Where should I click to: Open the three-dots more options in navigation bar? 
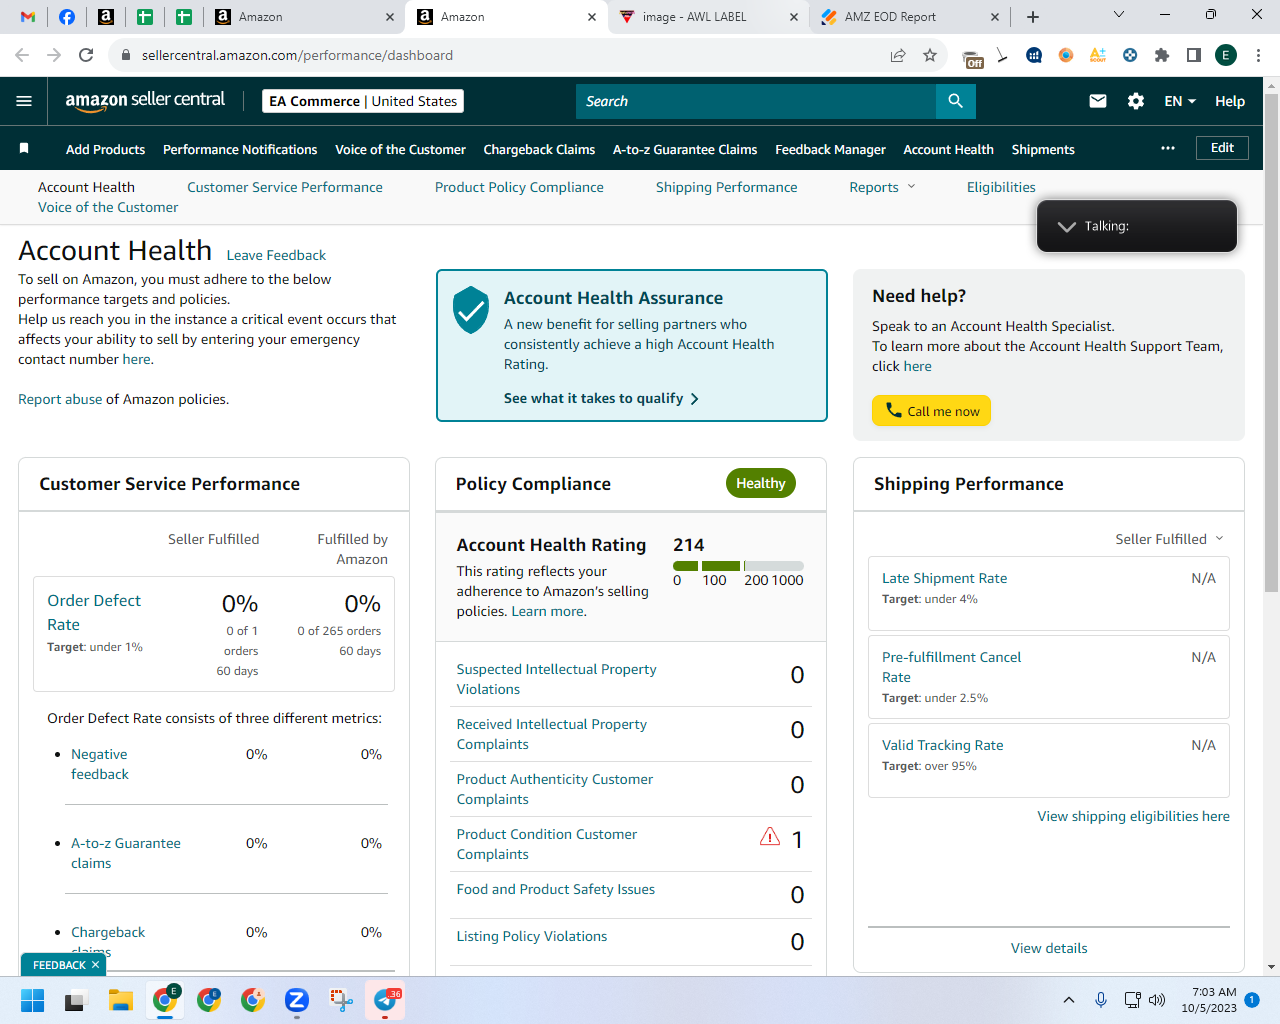[1168, 148]
